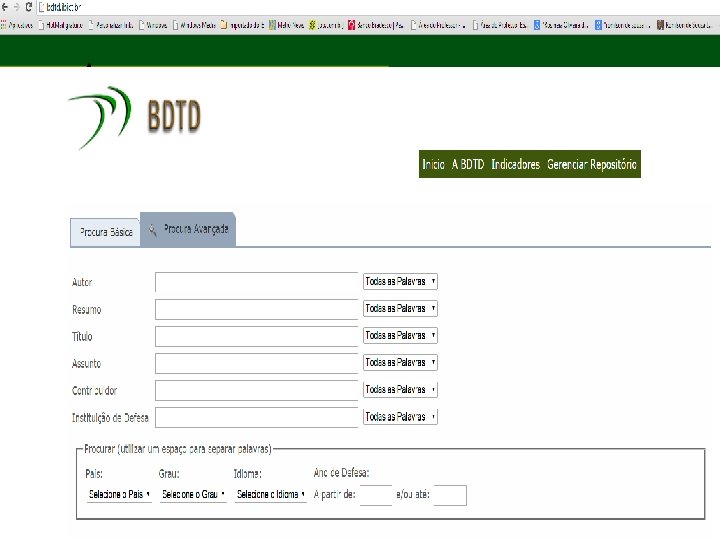
Task: Click the 'Instituição de Defesa' label
Action: [x=110, y=418]
